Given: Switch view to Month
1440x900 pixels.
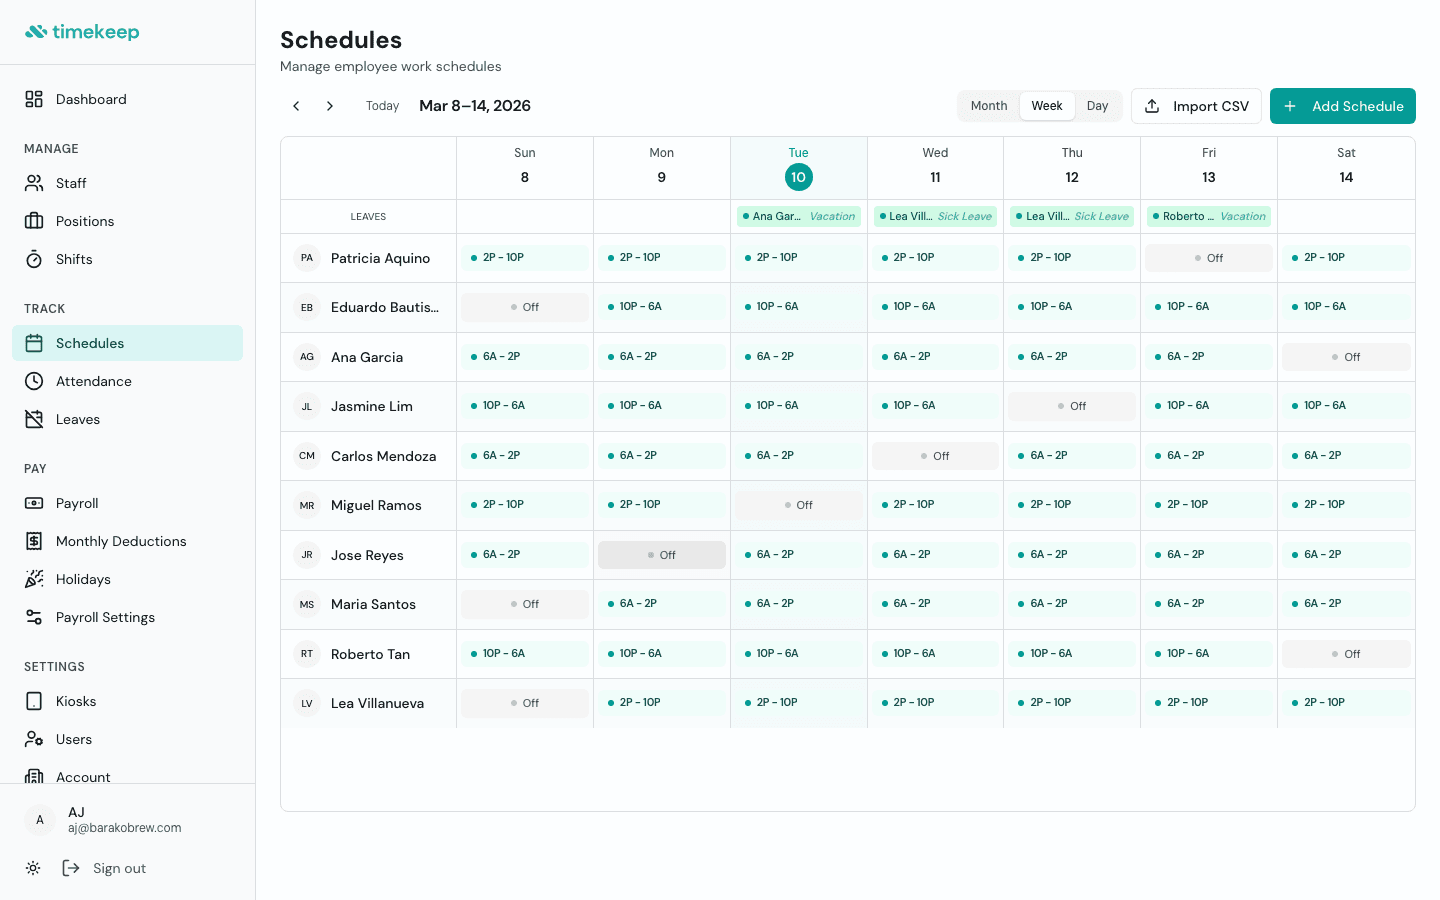Looking at the screenshot, I should [x=988, y=105].
